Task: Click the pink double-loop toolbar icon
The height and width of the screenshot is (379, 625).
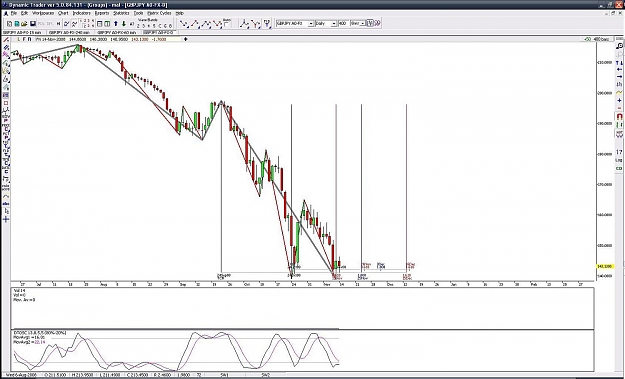Action: coord(377,24)
